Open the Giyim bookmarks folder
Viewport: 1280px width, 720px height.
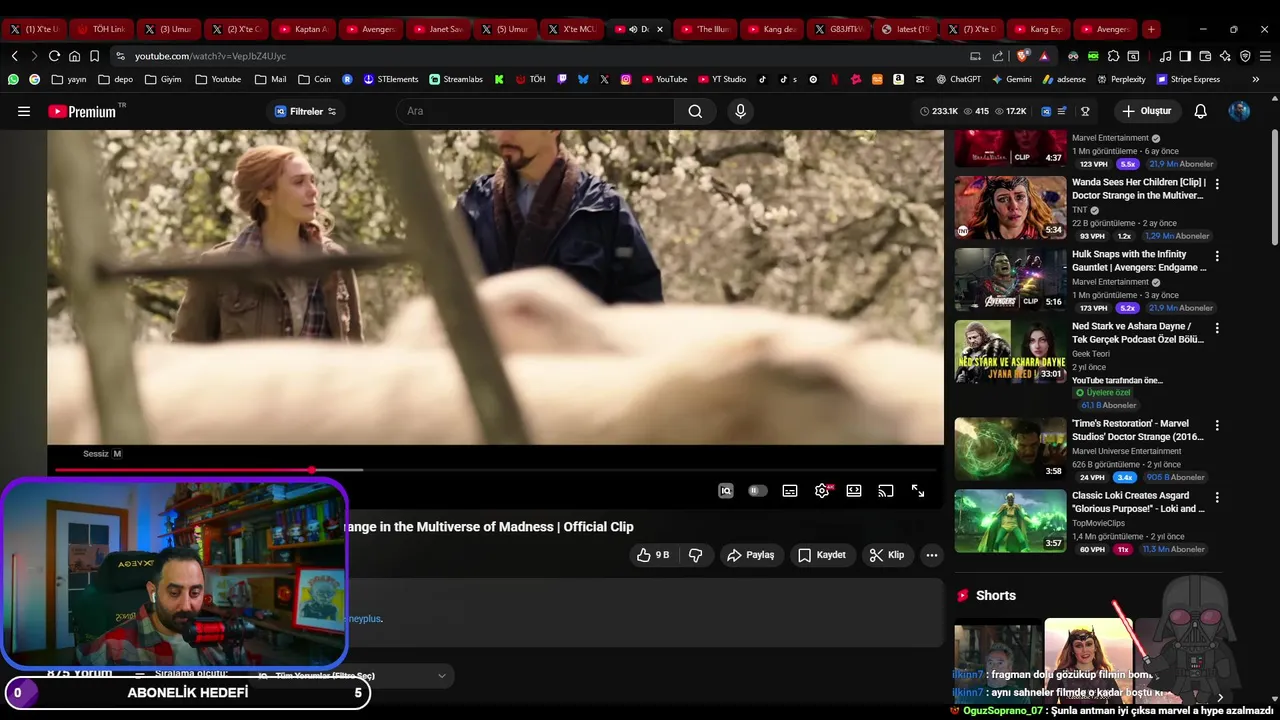[x=163, y=79]
